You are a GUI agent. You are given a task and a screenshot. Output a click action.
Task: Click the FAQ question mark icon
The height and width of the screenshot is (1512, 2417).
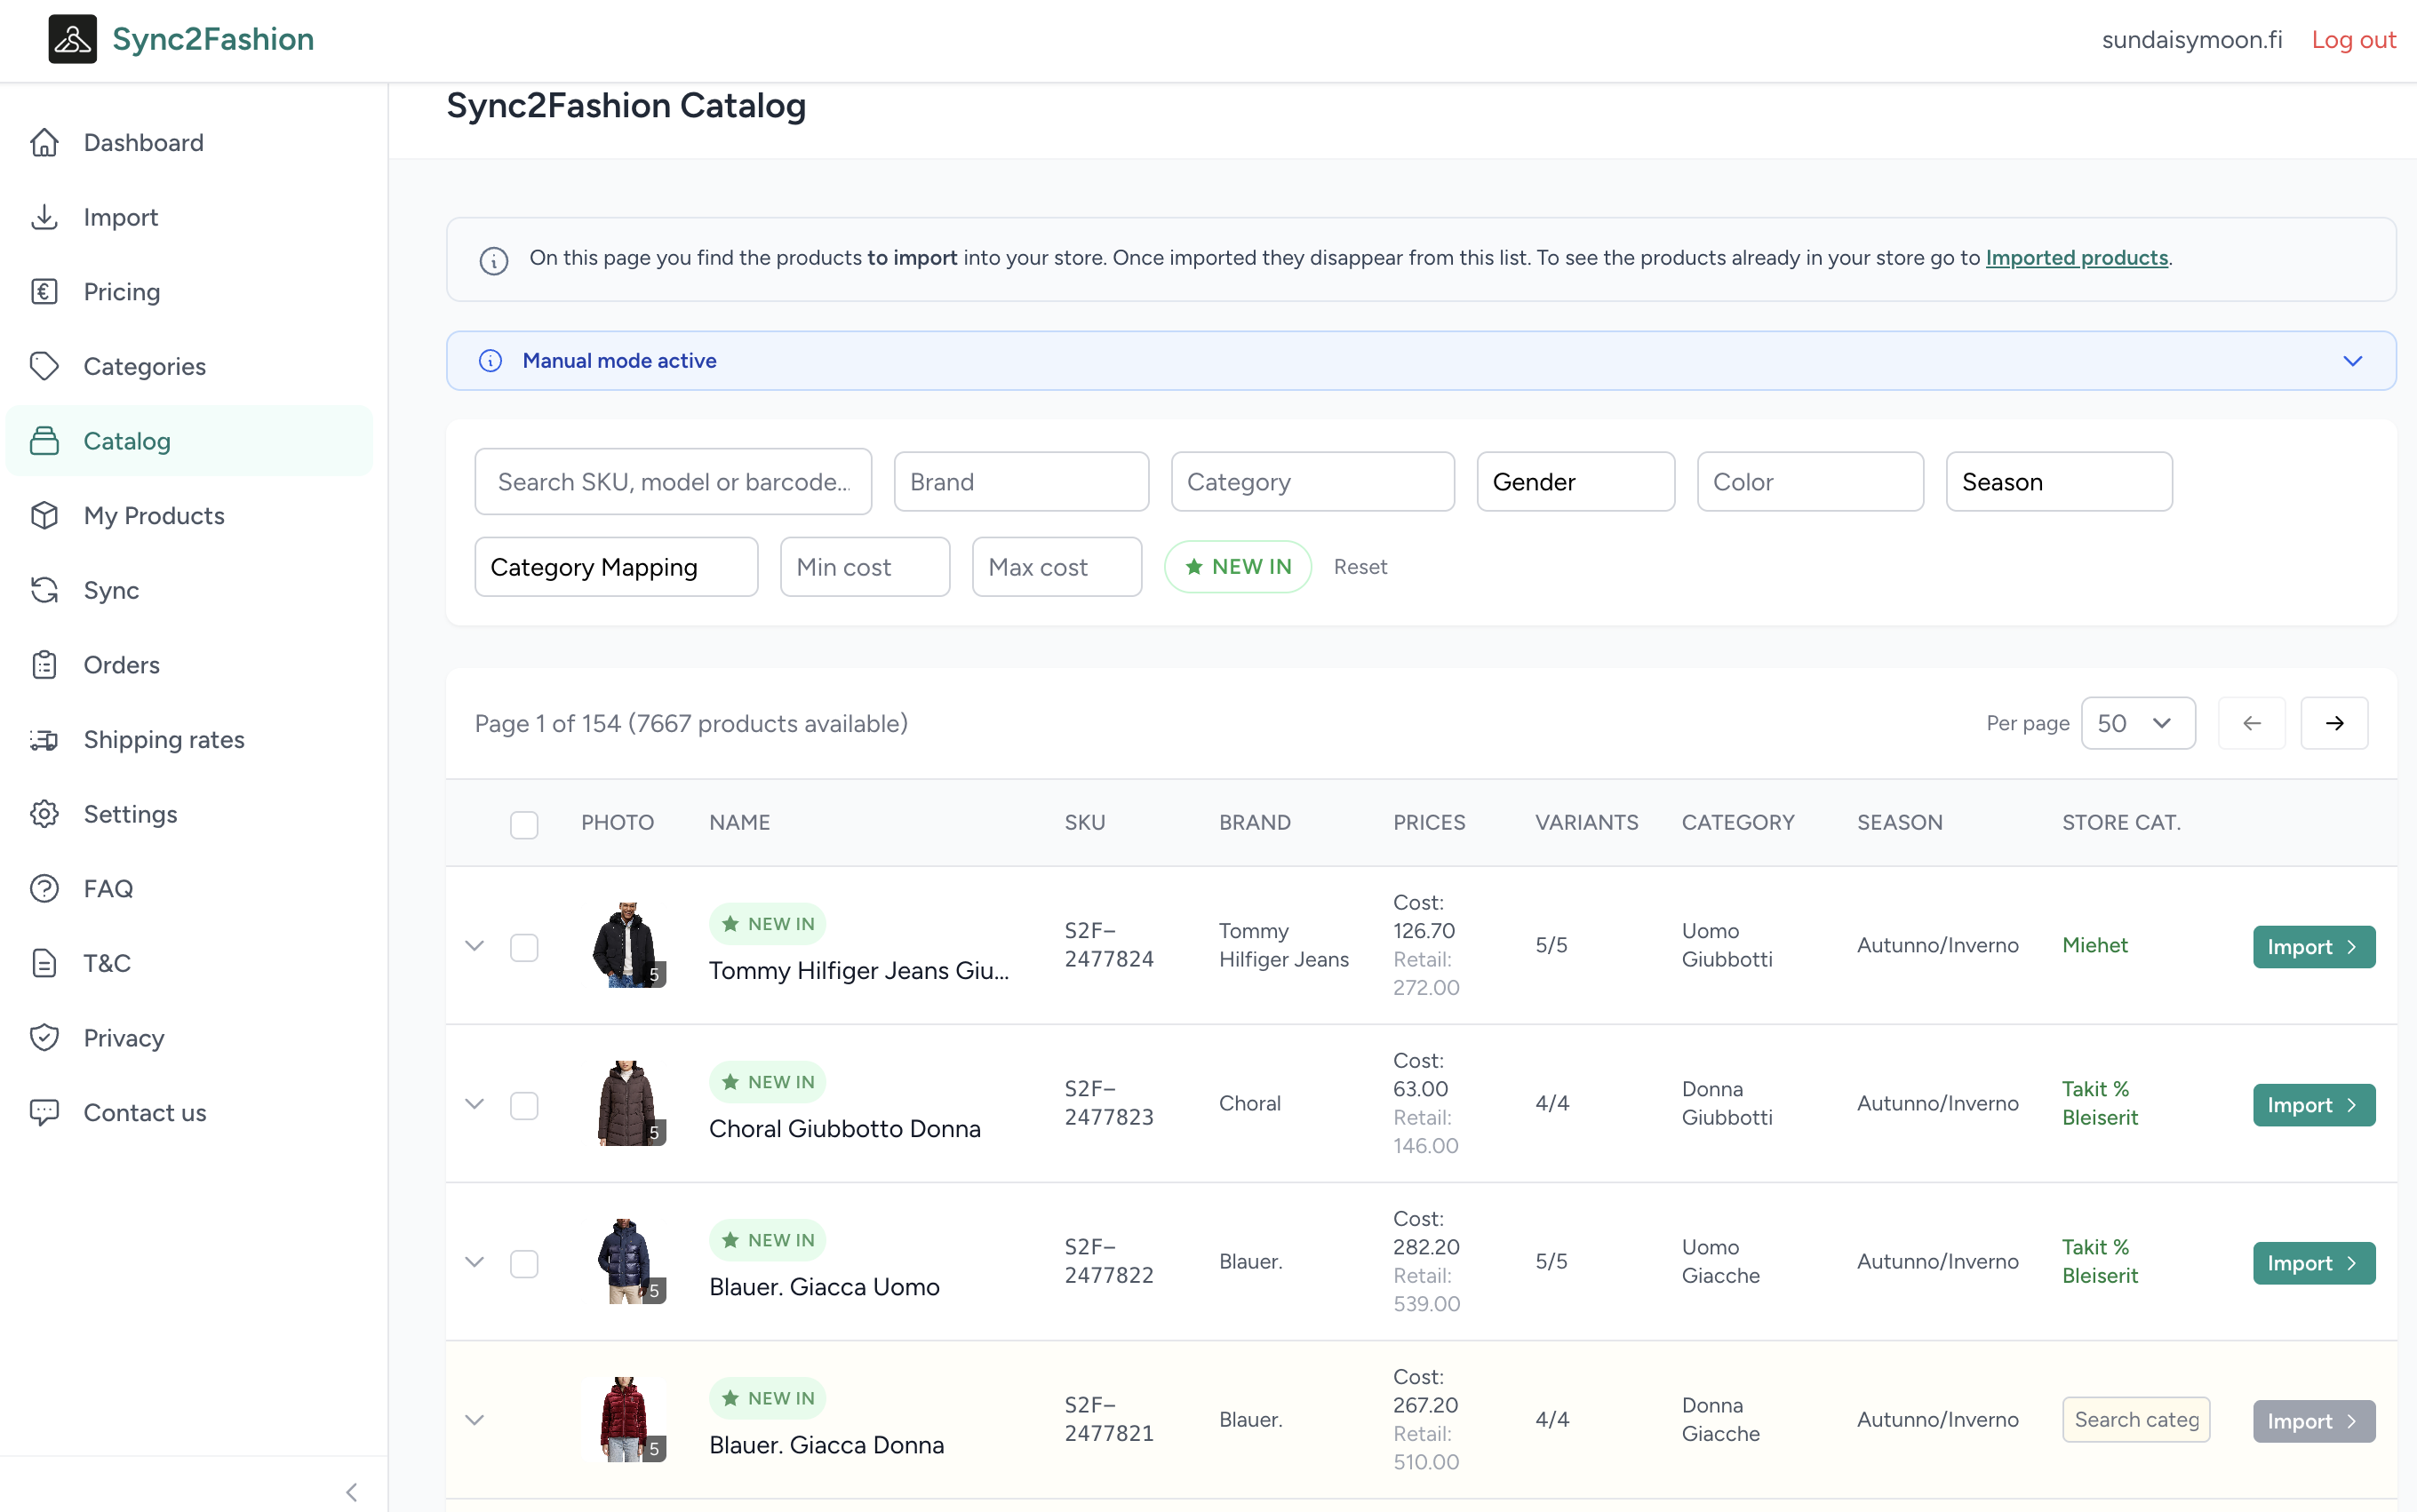44,888
